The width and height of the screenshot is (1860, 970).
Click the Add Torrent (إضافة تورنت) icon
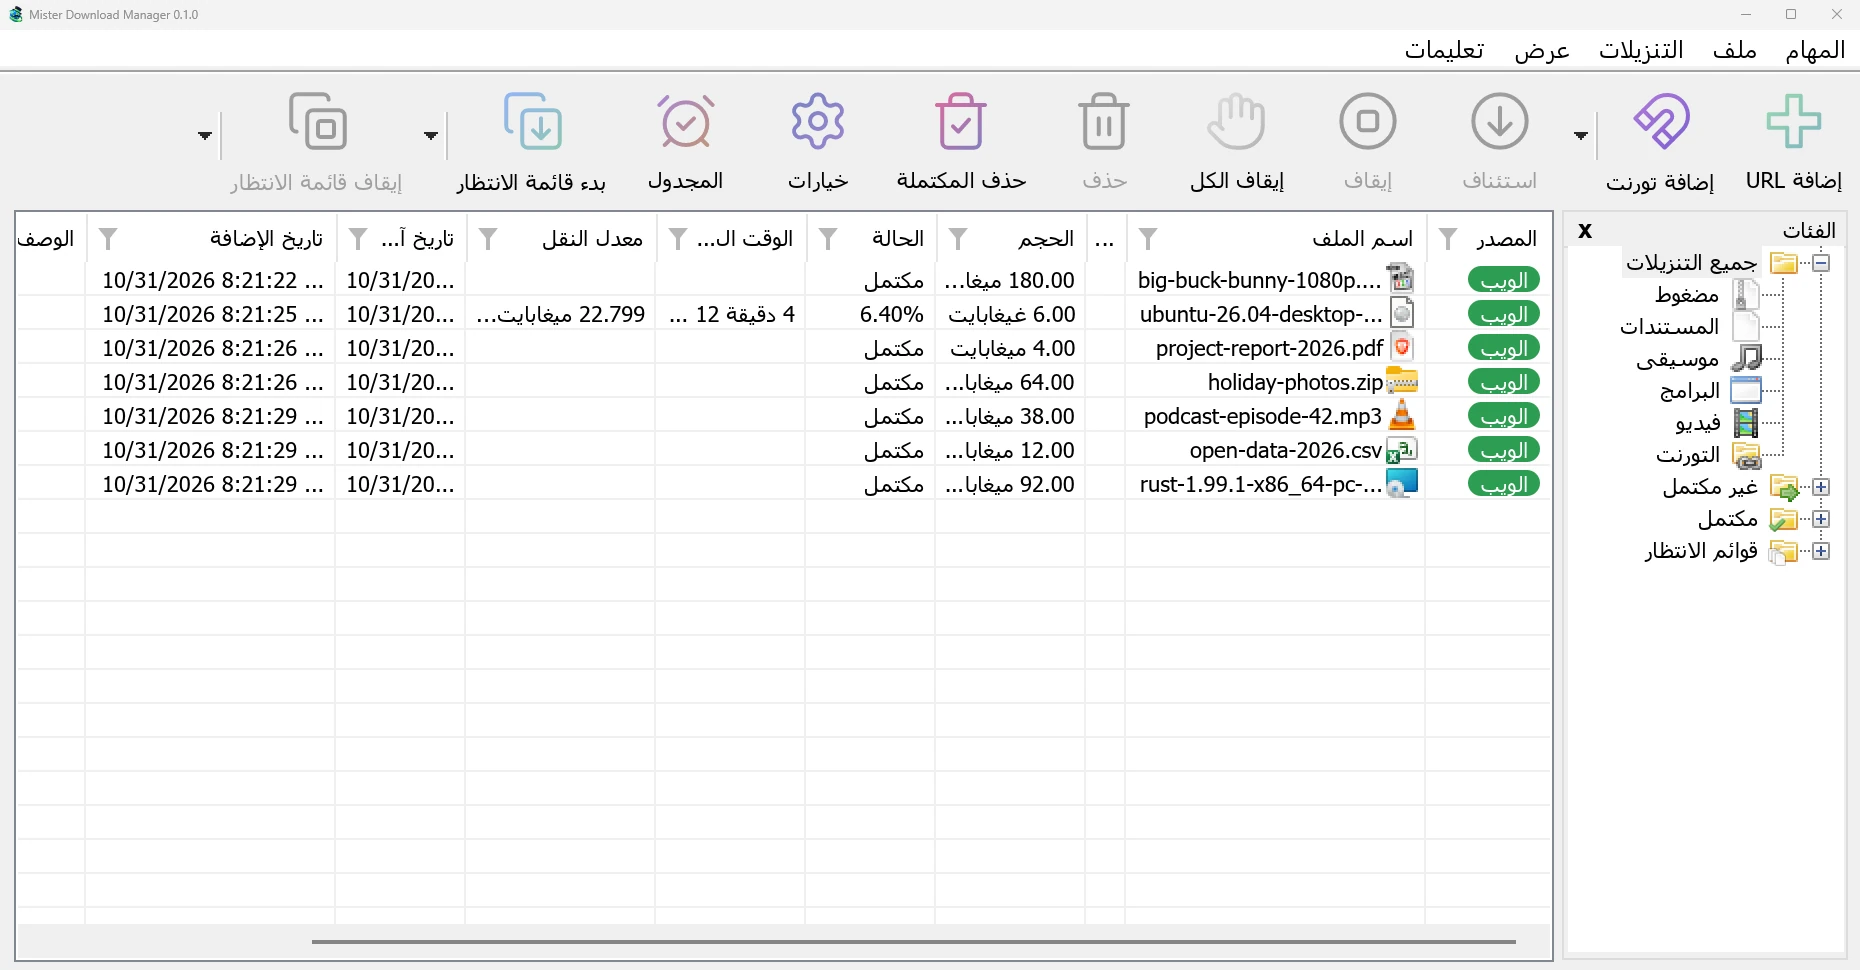click(x=1661, y=121)
